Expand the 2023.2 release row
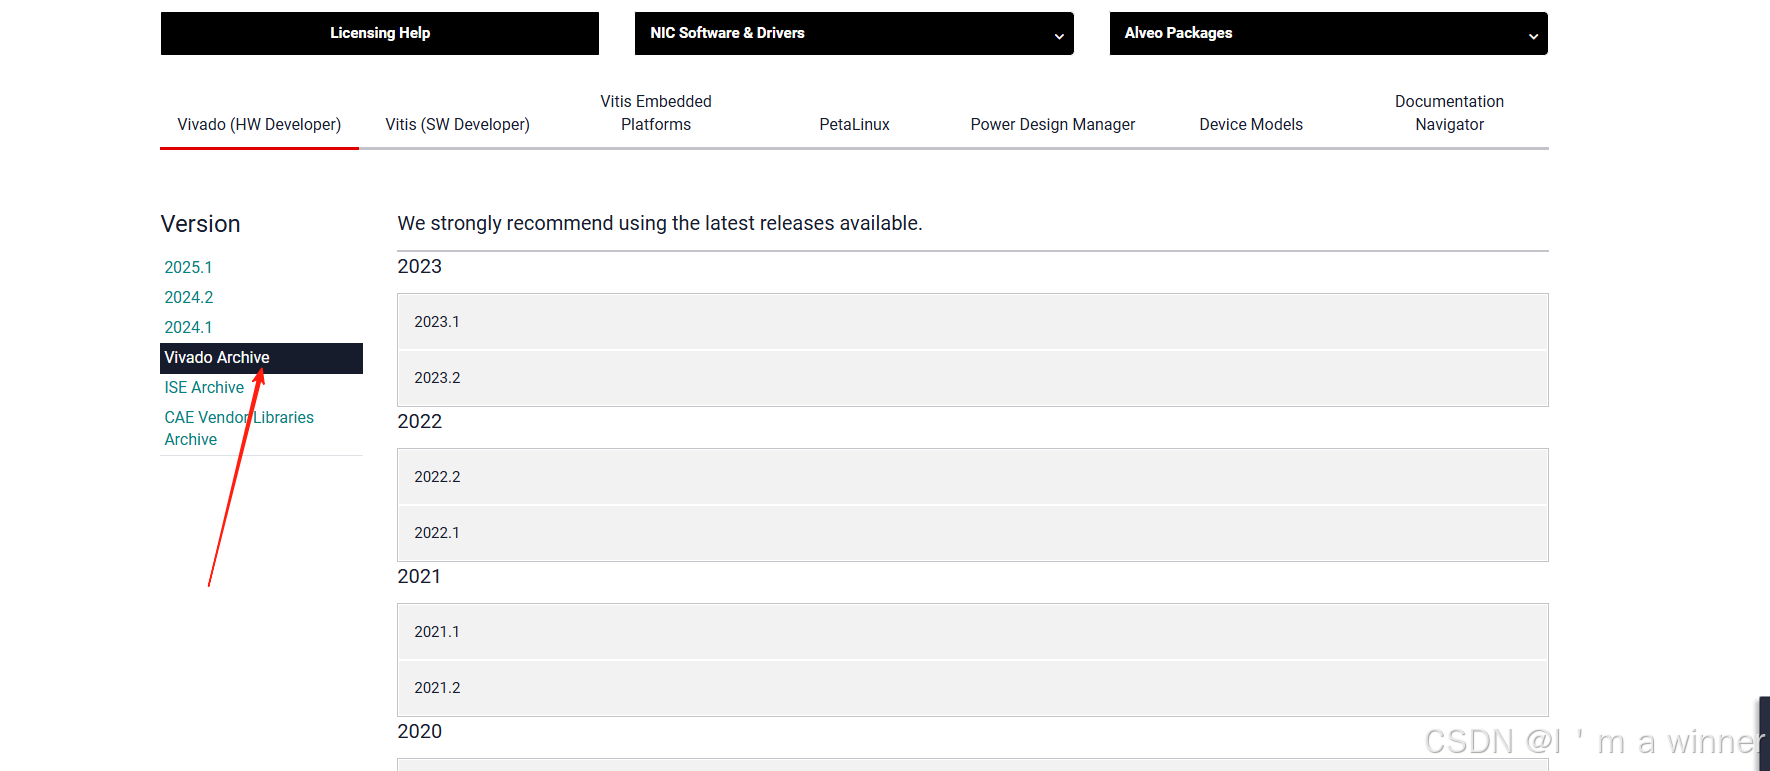Viewport: 1770px width, 771px height. 972,378
